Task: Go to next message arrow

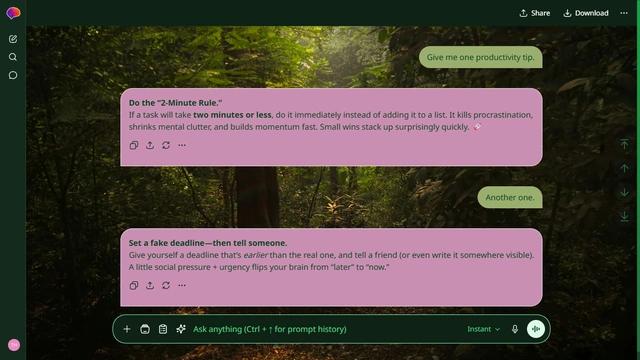Action: pyautogui.click(x=624, y=192)
